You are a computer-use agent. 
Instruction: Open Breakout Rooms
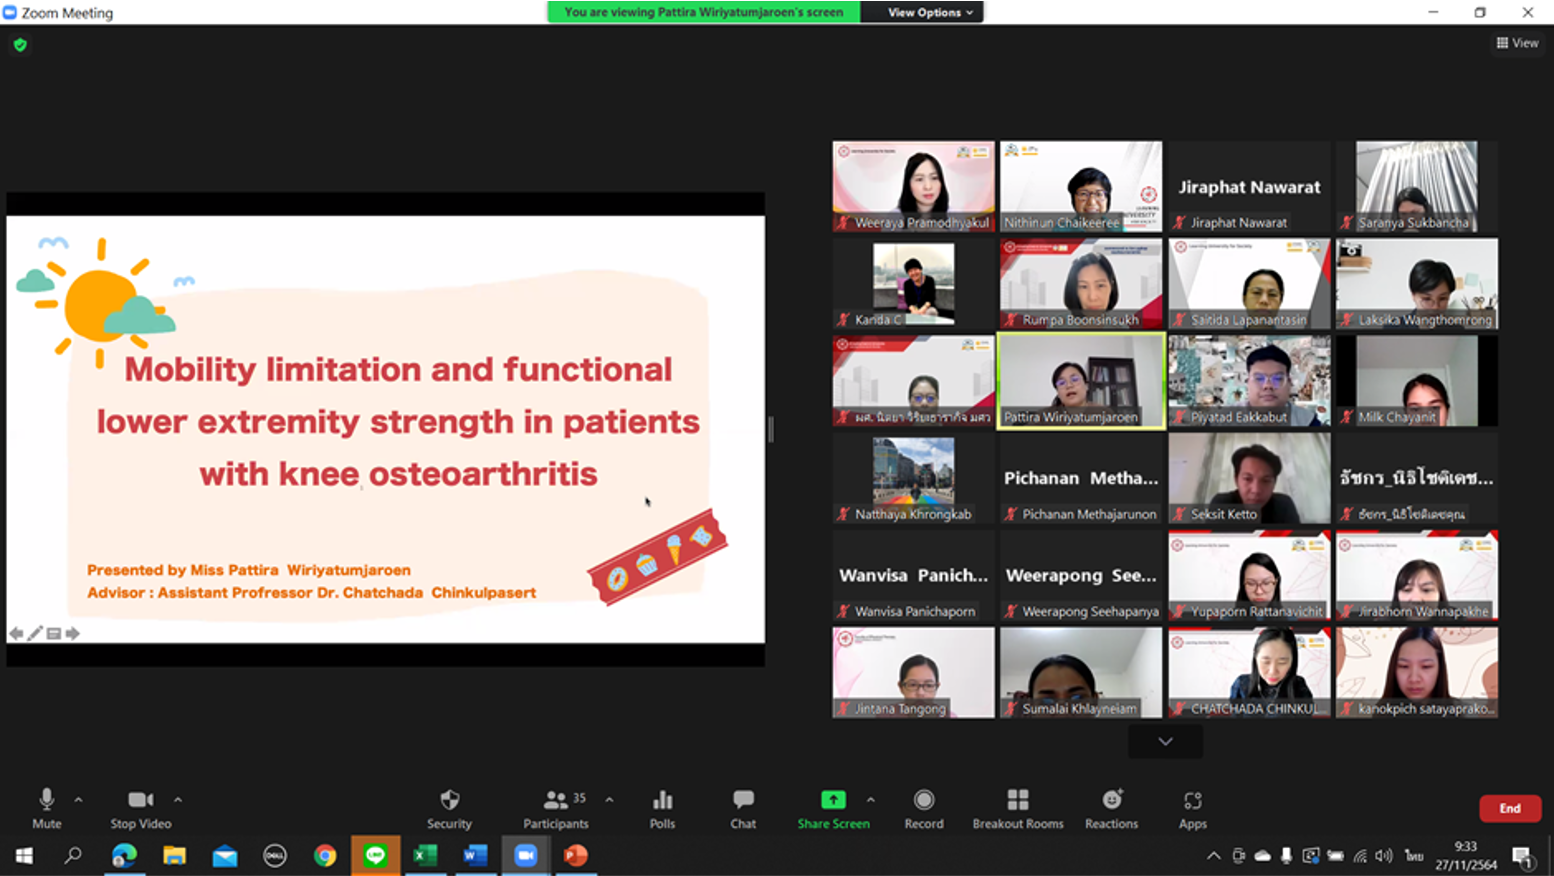click(1017, 808)
